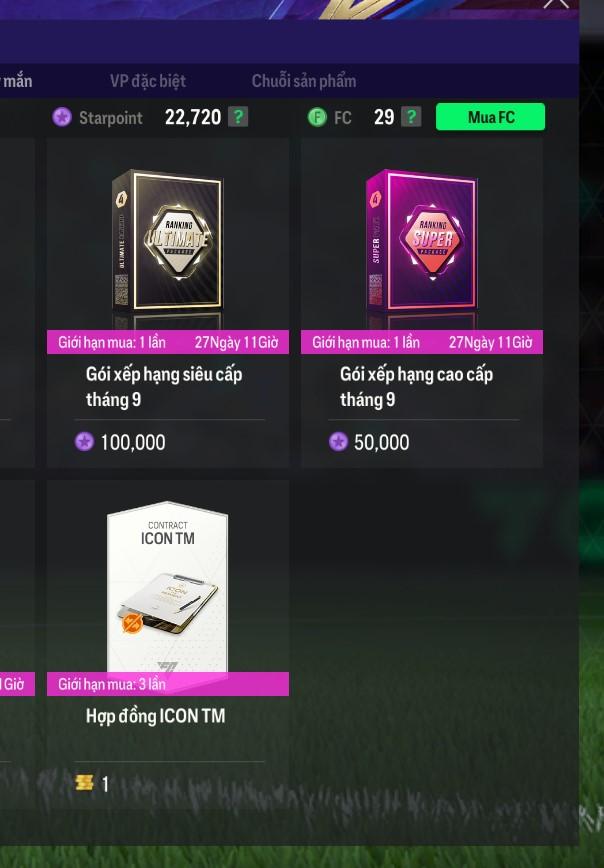Click the purple Starpoint currency icon
This screenshot has width=604, height=868.
click(62, 117)
